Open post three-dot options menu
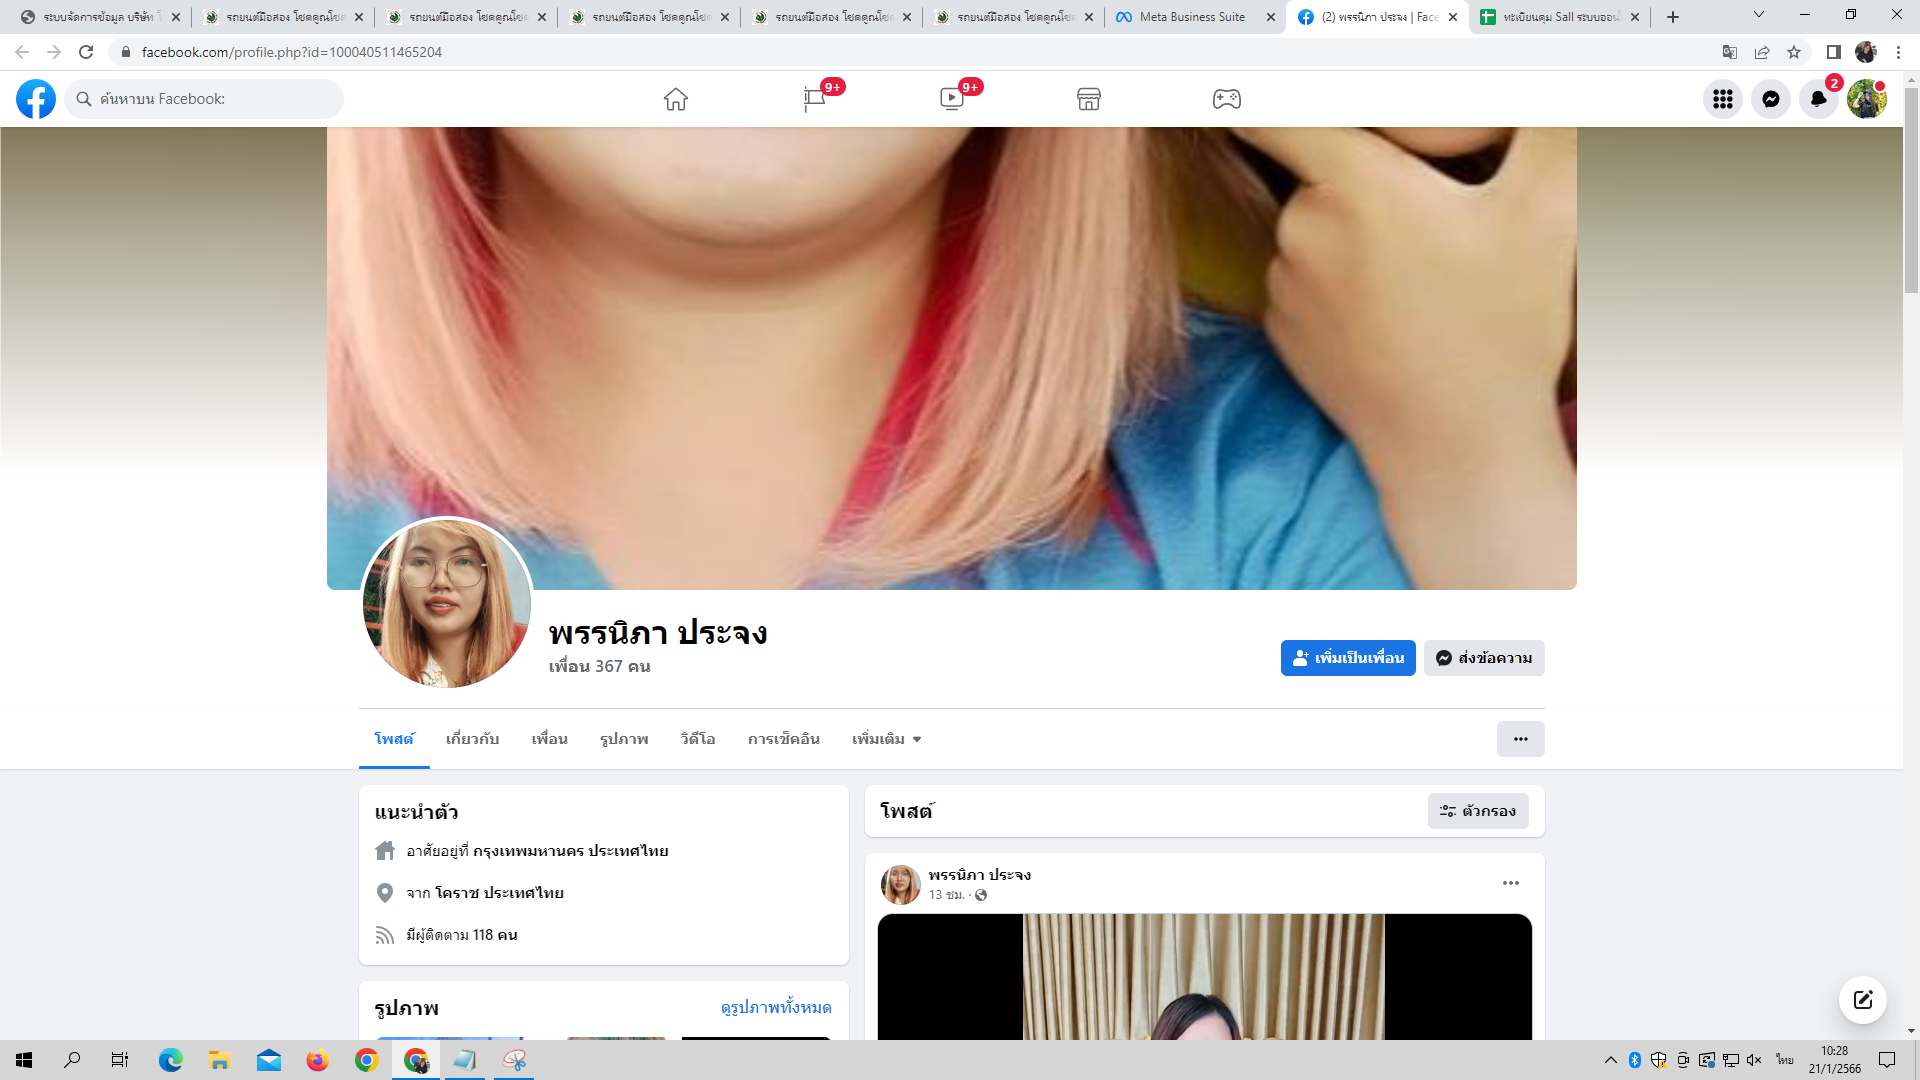This screenshot has width=1920, height=1080. click(x=1511, y=883)
